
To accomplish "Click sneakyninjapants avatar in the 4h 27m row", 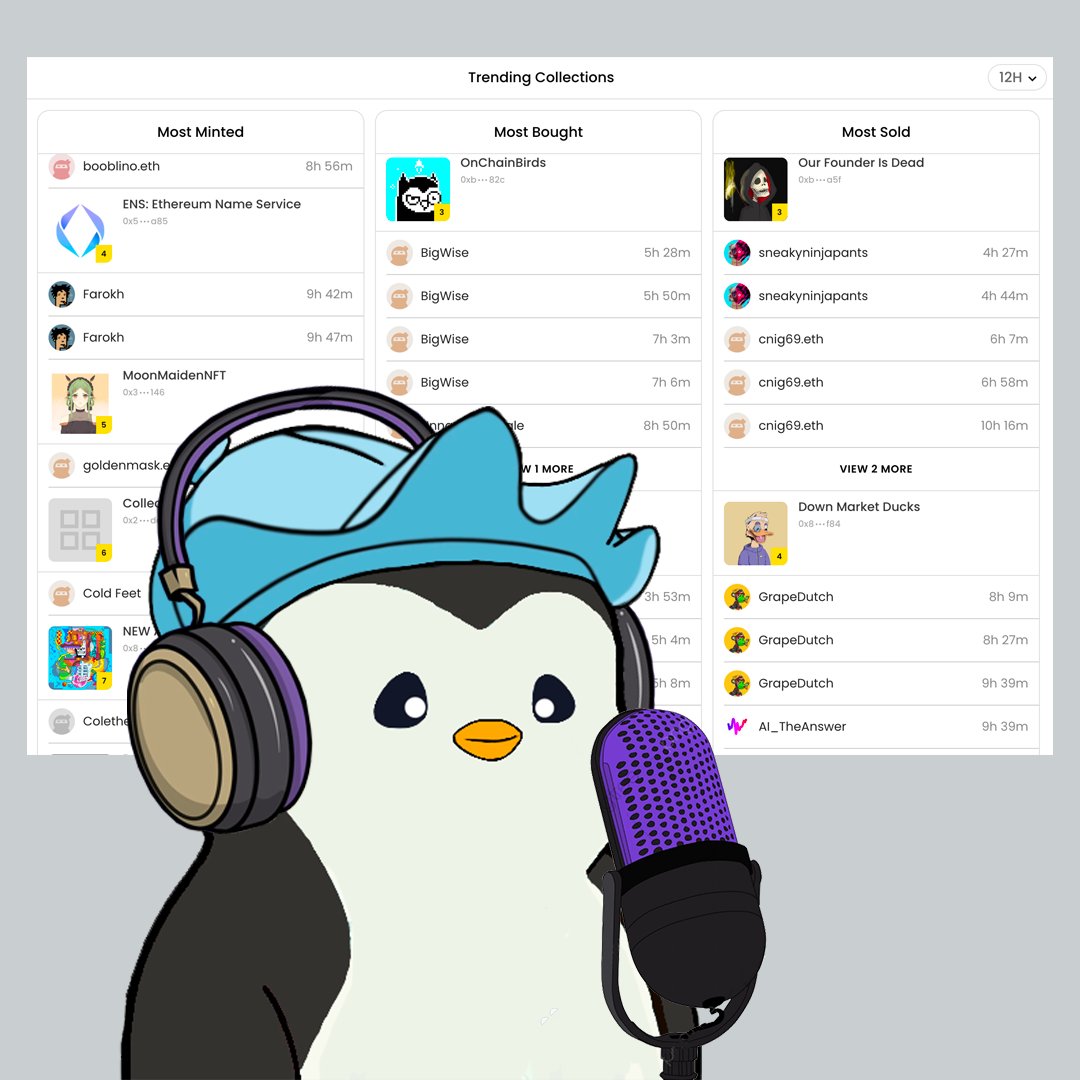I will [x=737, y=253].
